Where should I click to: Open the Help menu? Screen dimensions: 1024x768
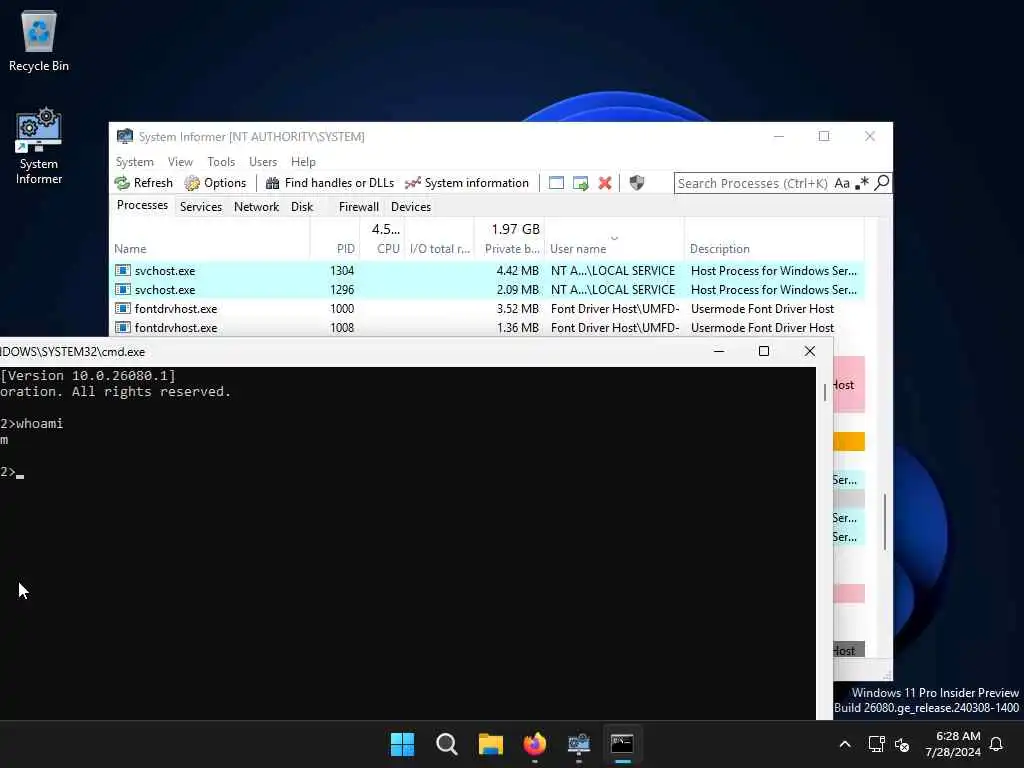[303, 161]
